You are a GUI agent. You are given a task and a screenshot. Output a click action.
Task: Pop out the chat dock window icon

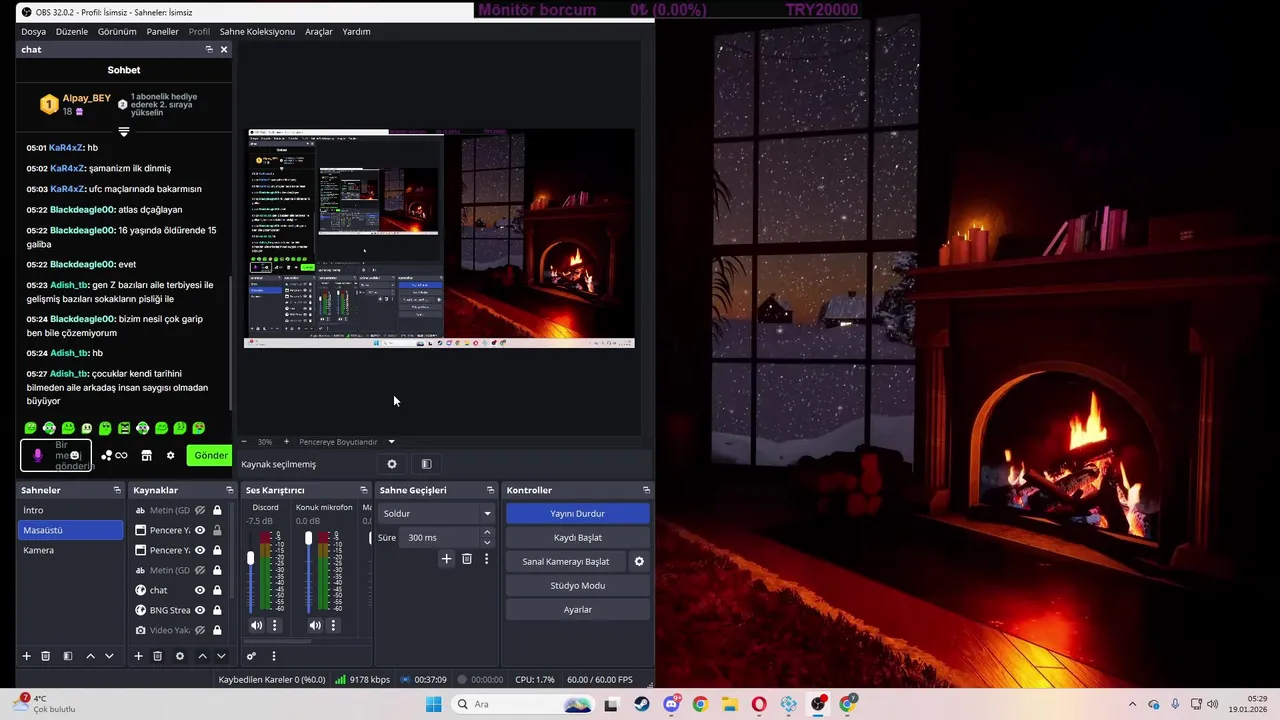209,49
